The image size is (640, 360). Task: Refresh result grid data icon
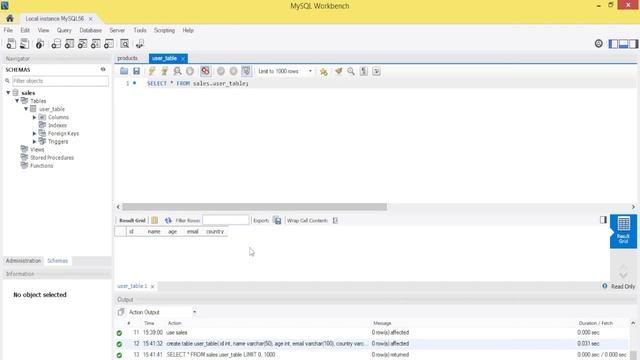[168, 220]
